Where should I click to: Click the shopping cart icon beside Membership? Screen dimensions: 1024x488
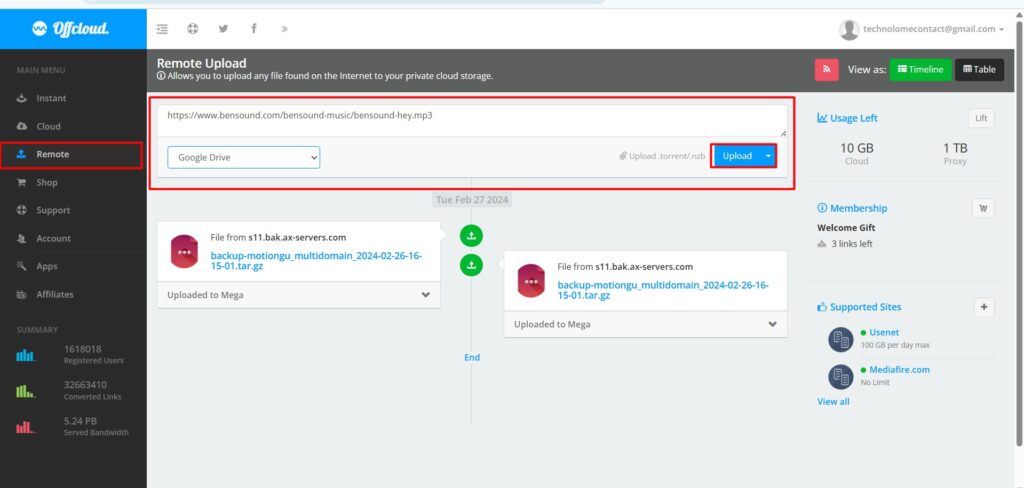click(982, 208)
